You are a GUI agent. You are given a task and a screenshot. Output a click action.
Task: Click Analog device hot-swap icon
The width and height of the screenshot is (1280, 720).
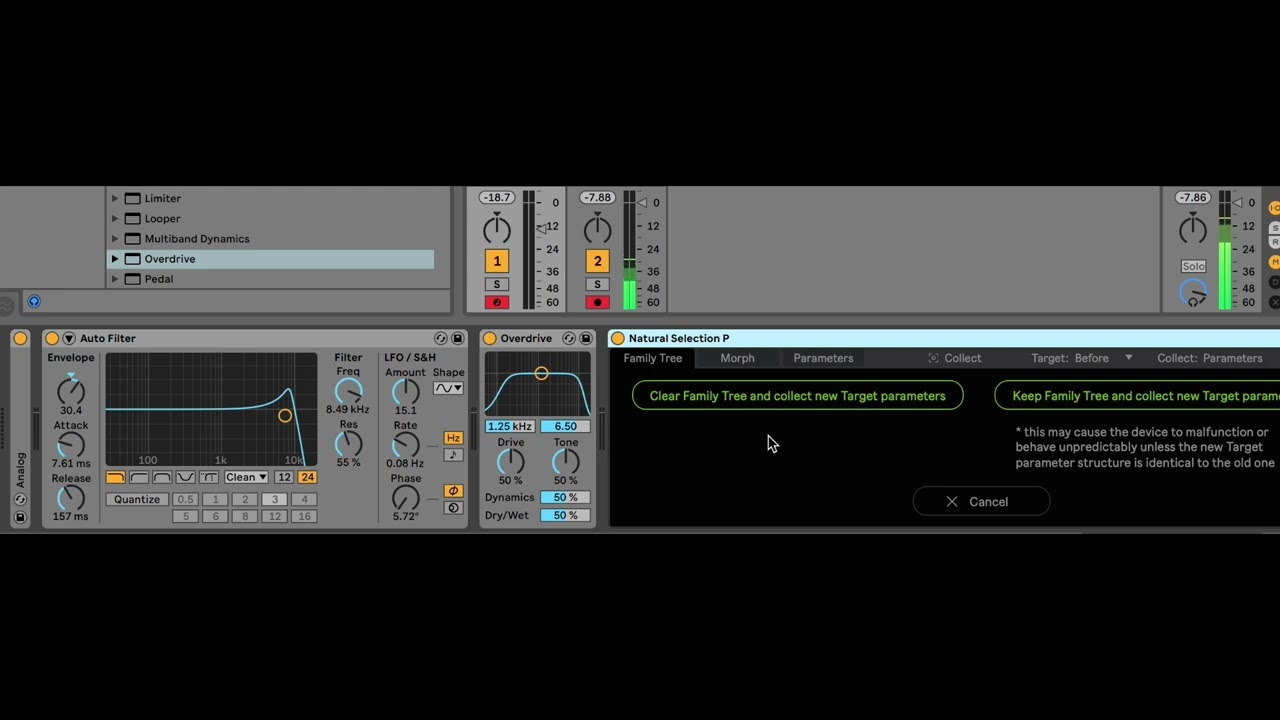point(20,500)
